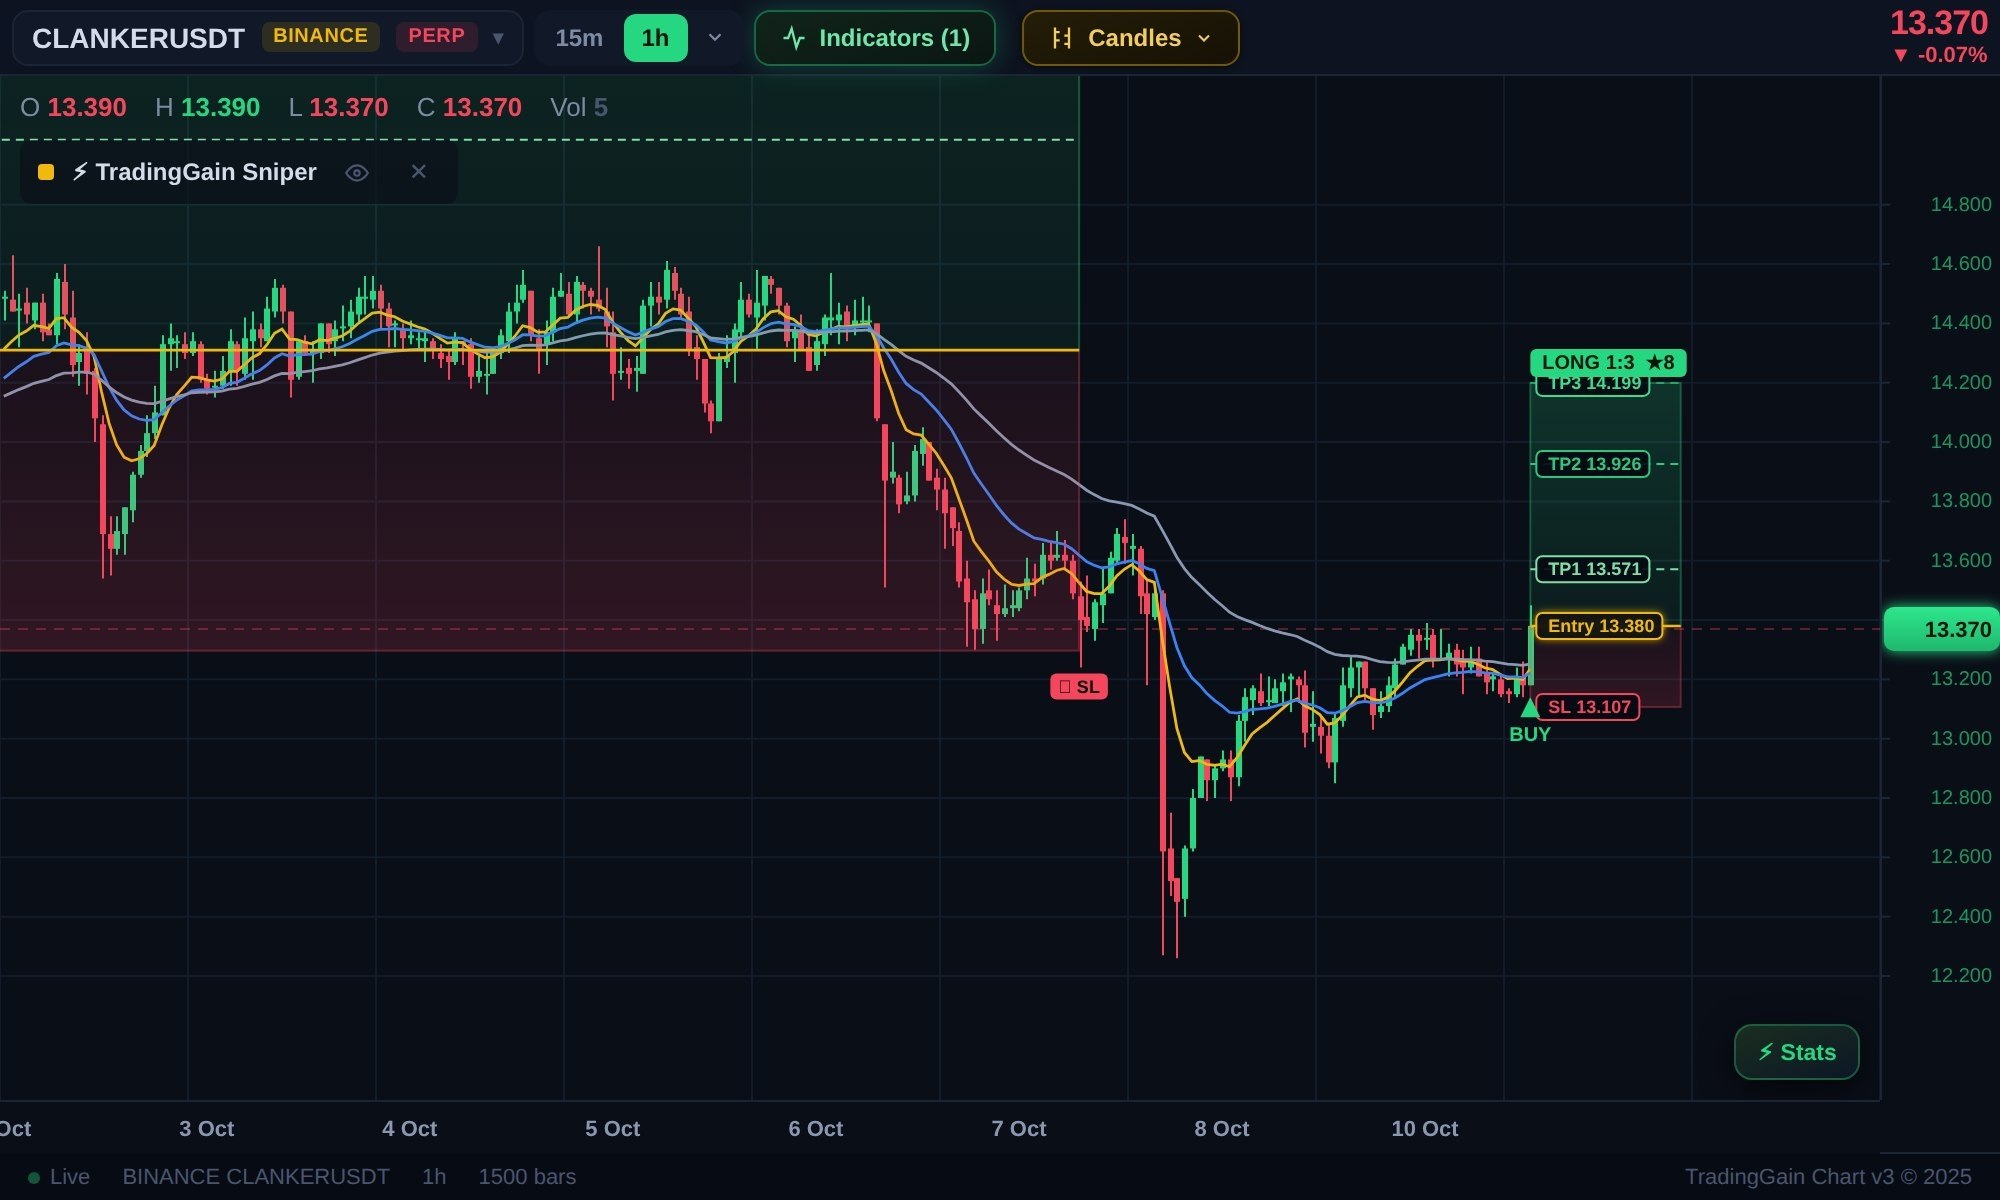2000x1200 pixels.
Task: Remove the TradingGain Sniper indicator
Action: click(419, 172)
